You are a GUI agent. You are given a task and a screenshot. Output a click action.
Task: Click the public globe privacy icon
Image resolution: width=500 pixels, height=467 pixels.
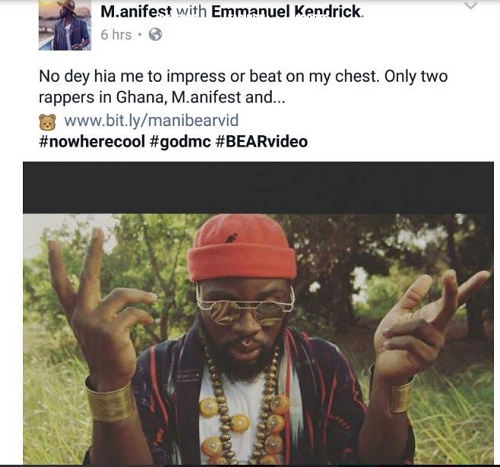(x=155, y=34)
